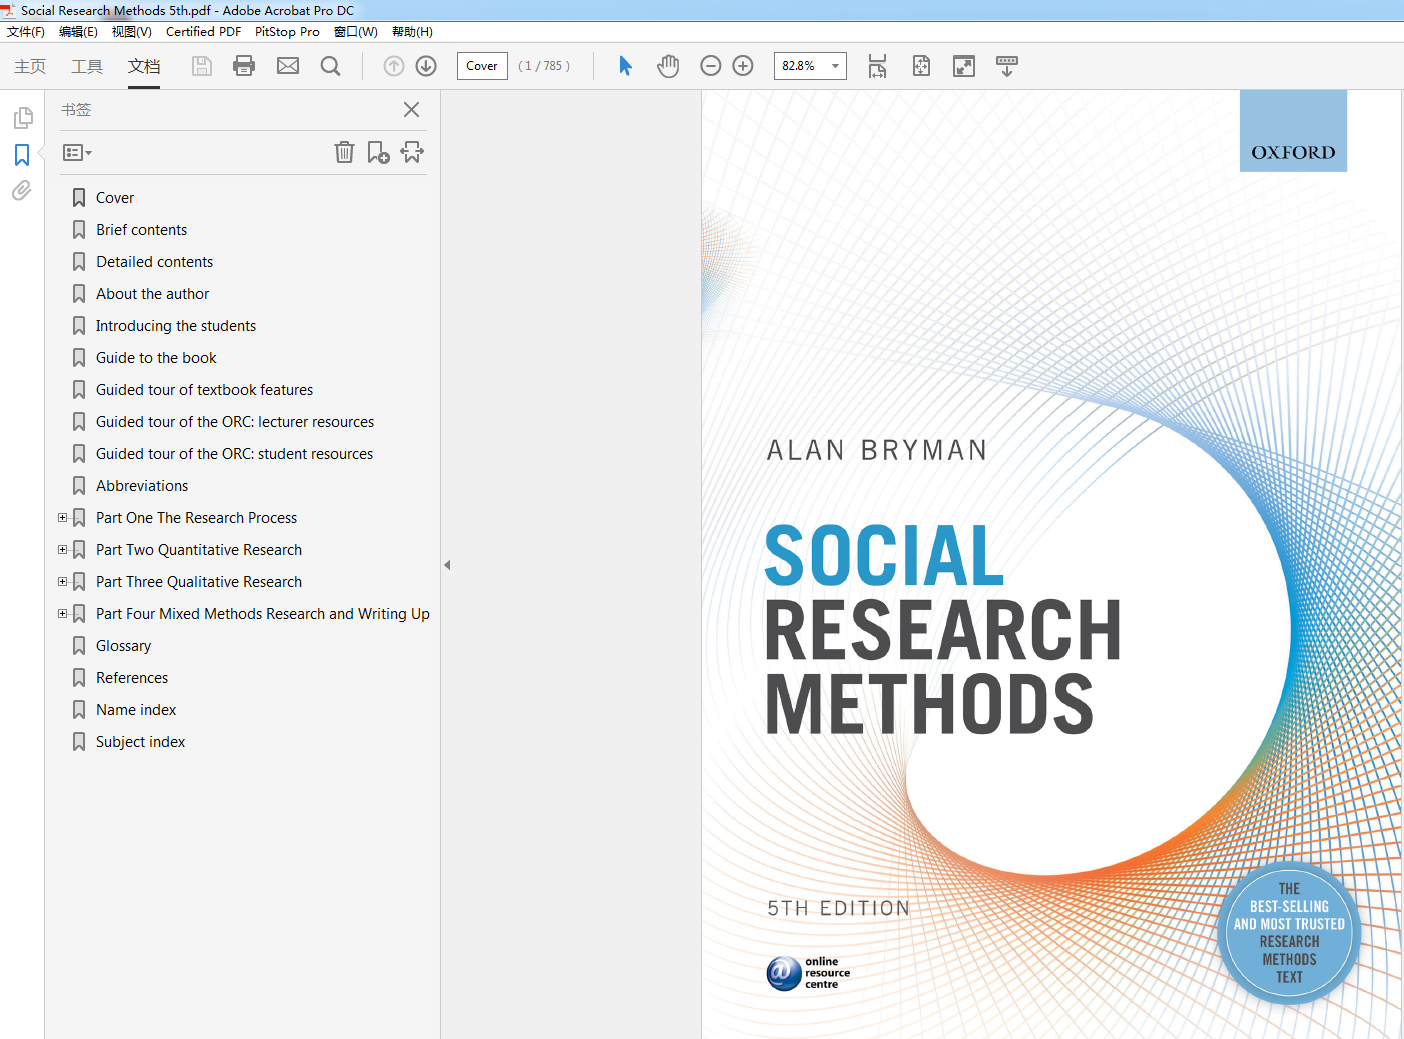Open the 文件(F) menu
Viewport: 1404px width, 1039px height.
pyautogui.click(x=26, y=32)
